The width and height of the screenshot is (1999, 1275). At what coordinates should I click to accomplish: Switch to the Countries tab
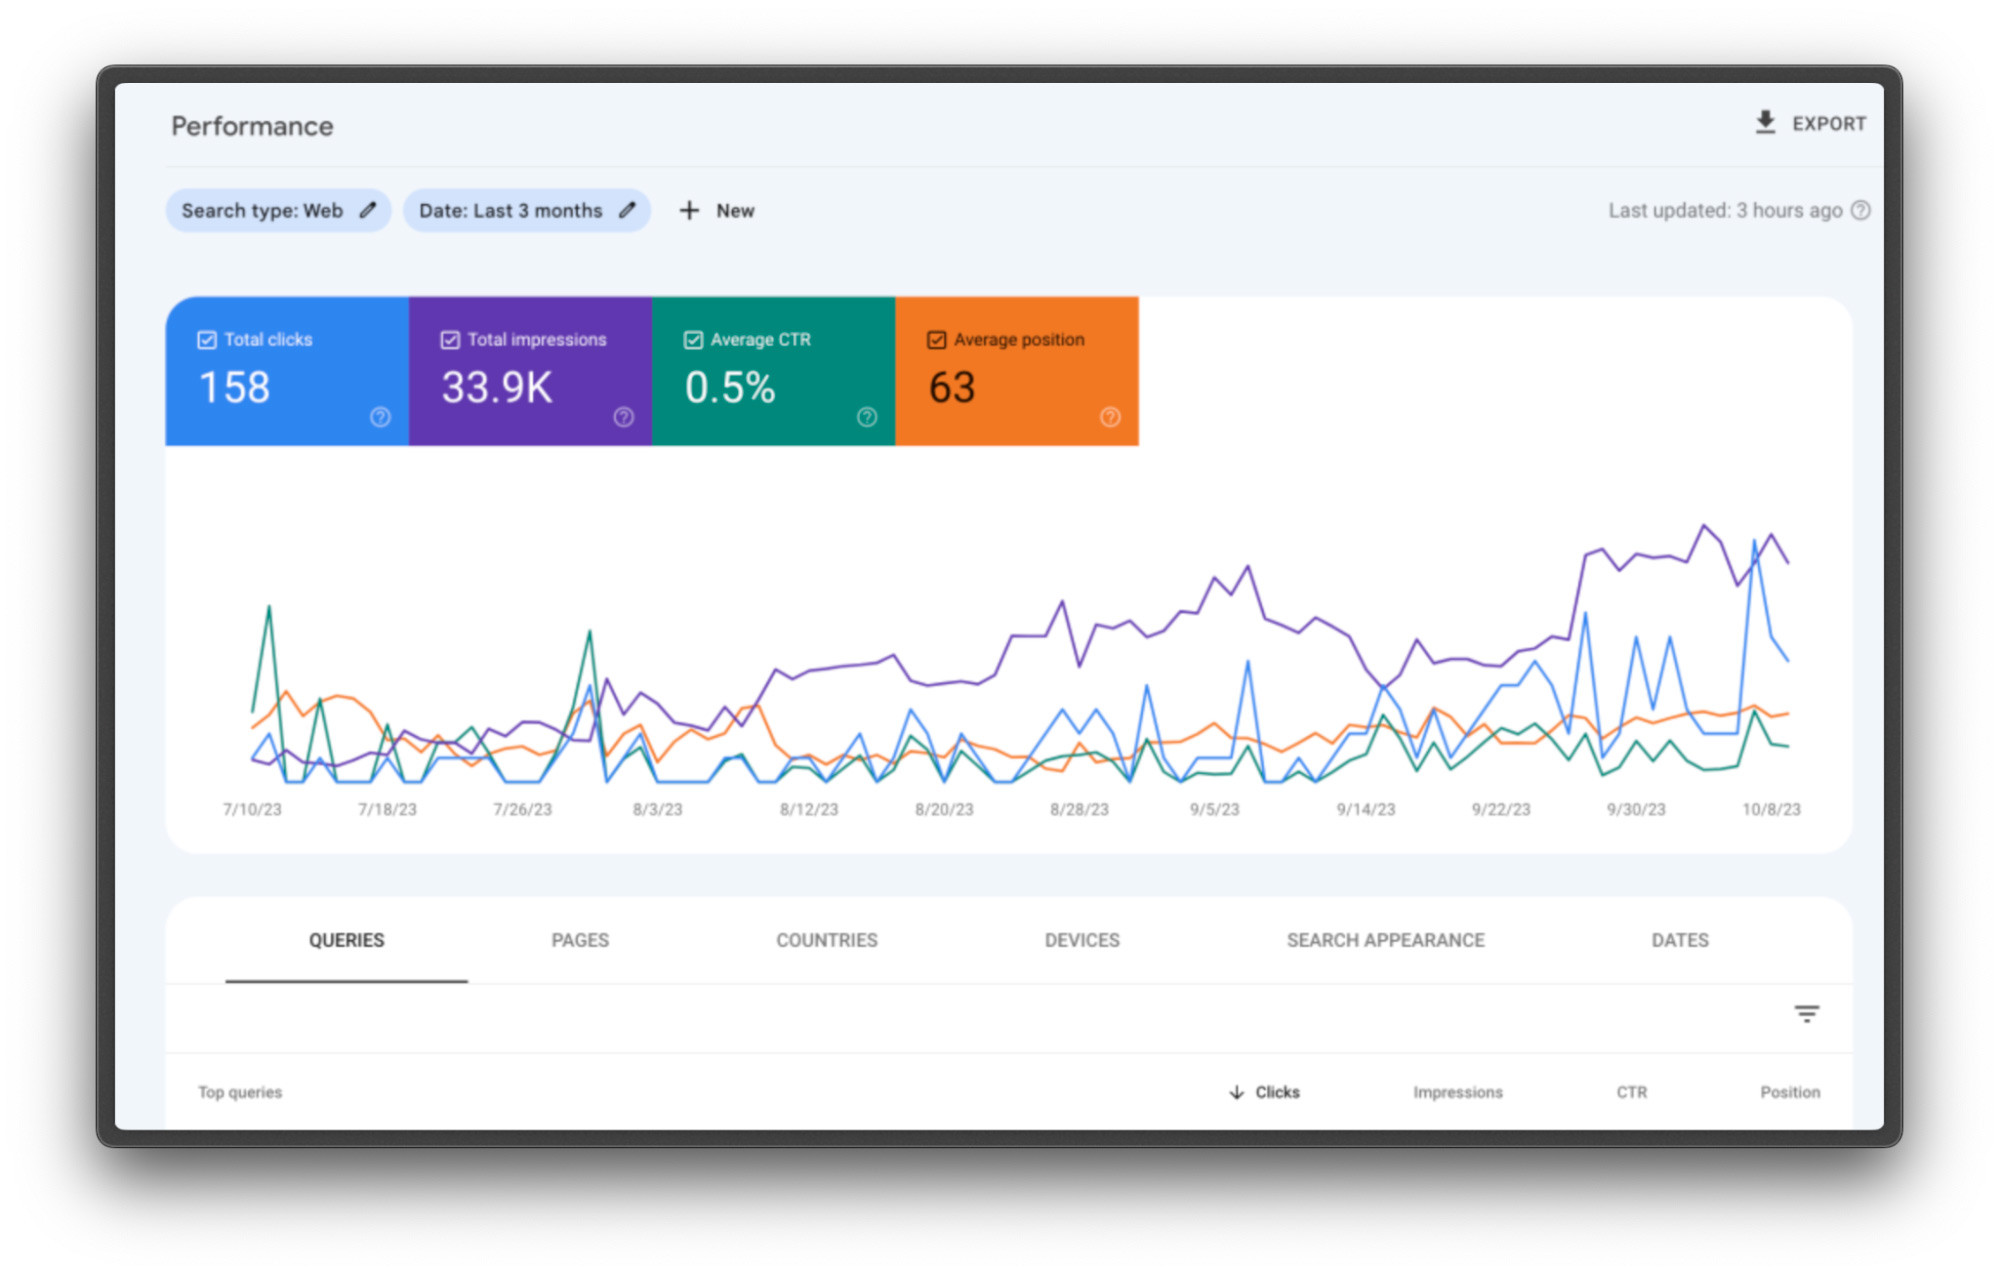coord(827,940)
